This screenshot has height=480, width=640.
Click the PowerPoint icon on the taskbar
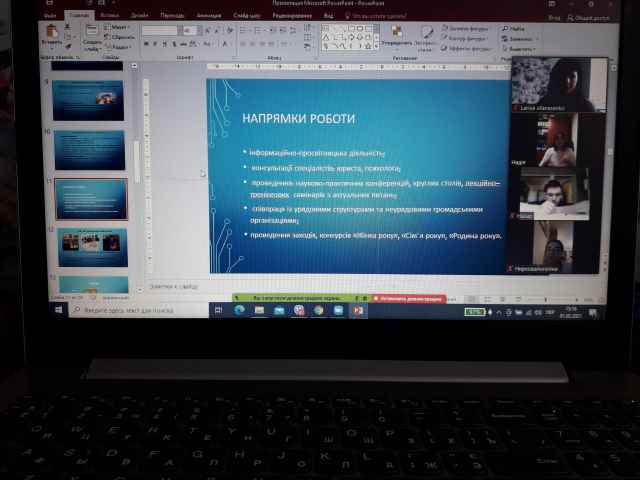pyautogui.click(x=358, y=311)
